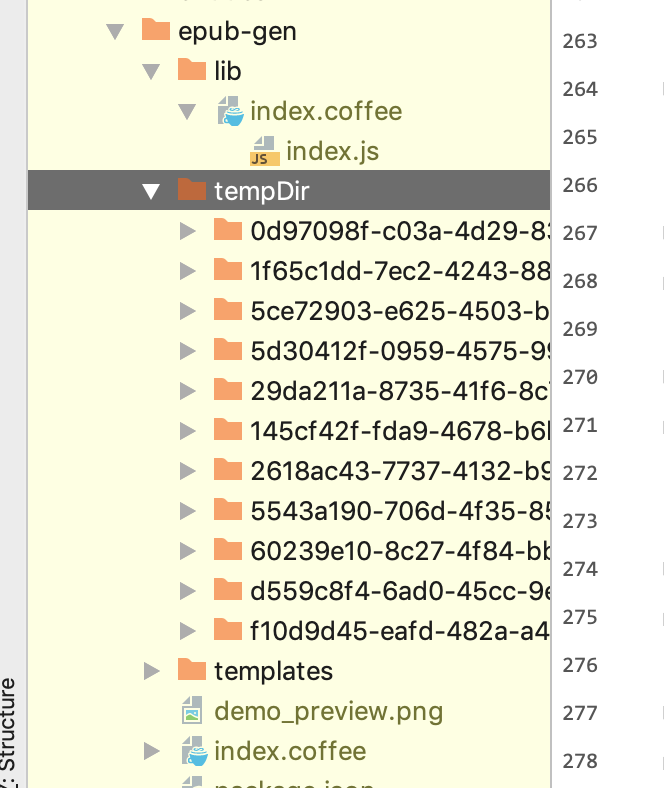Click the folder icon of 145cf42f-fda9-4678
This screenshot has width=664, height=788.
tap(228, 429)
